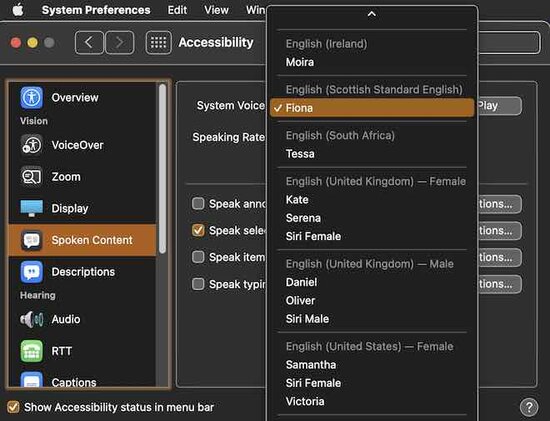Click the Audio speaker icon
This screenshot has width=550, height=421.
(x=32, y=319)
